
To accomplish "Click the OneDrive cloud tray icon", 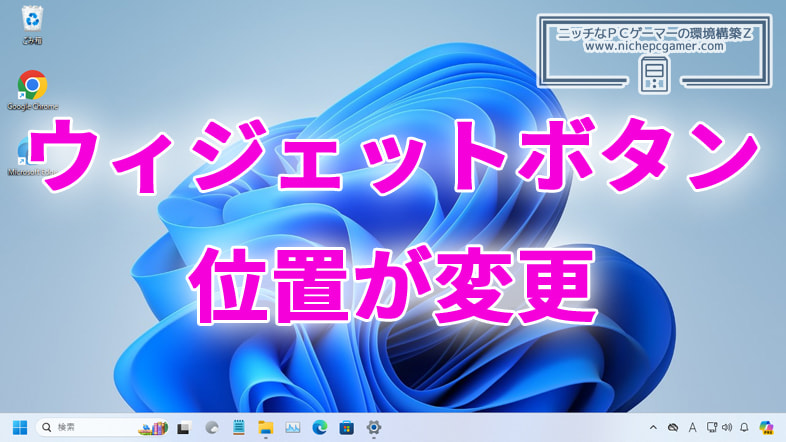I will click(x=673, y=427).
